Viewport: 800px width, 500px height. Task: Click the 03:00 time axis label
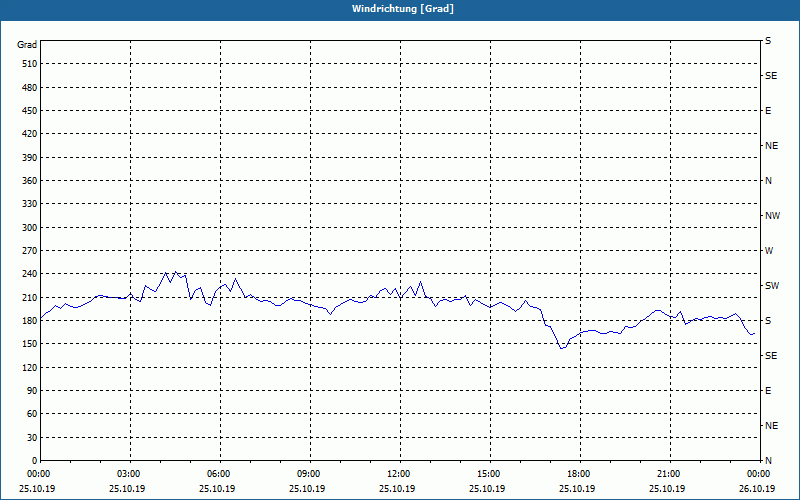[x=129, y=474]
